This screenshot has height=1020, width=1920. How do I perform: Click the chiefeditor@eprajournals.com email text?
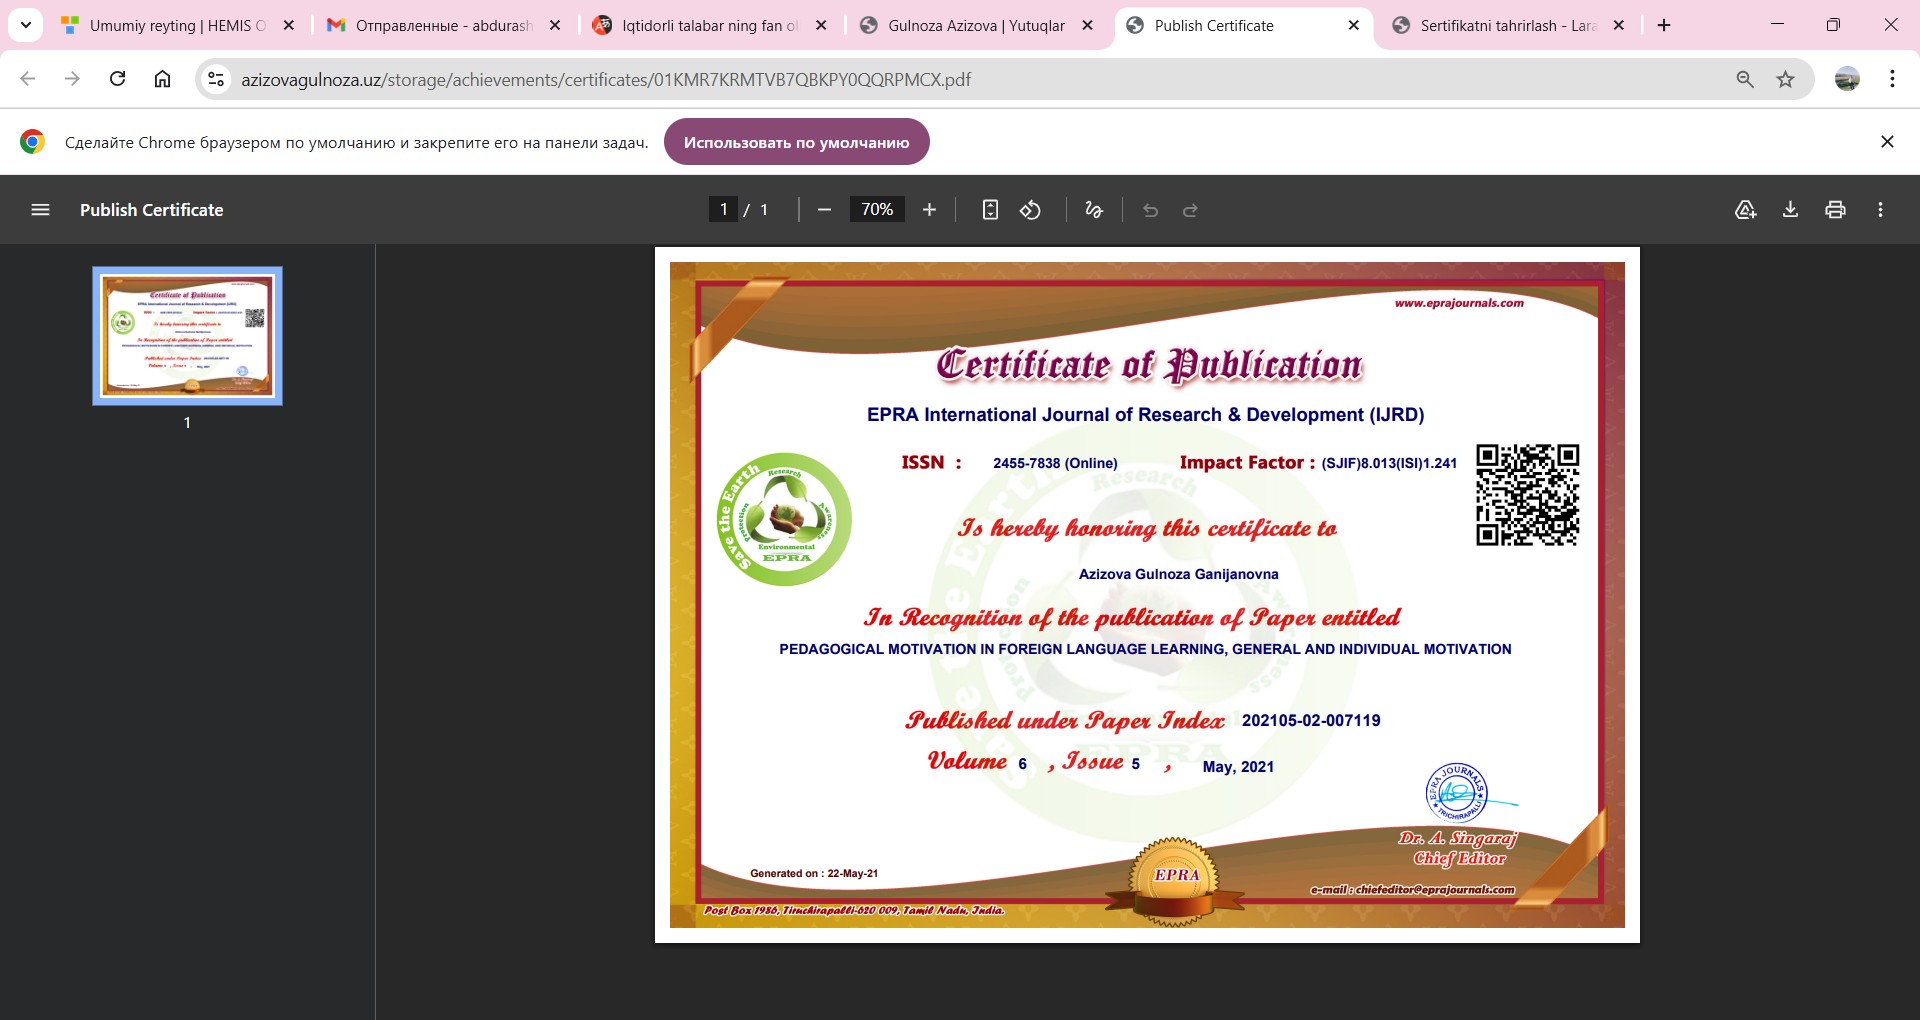point(1412,889)
